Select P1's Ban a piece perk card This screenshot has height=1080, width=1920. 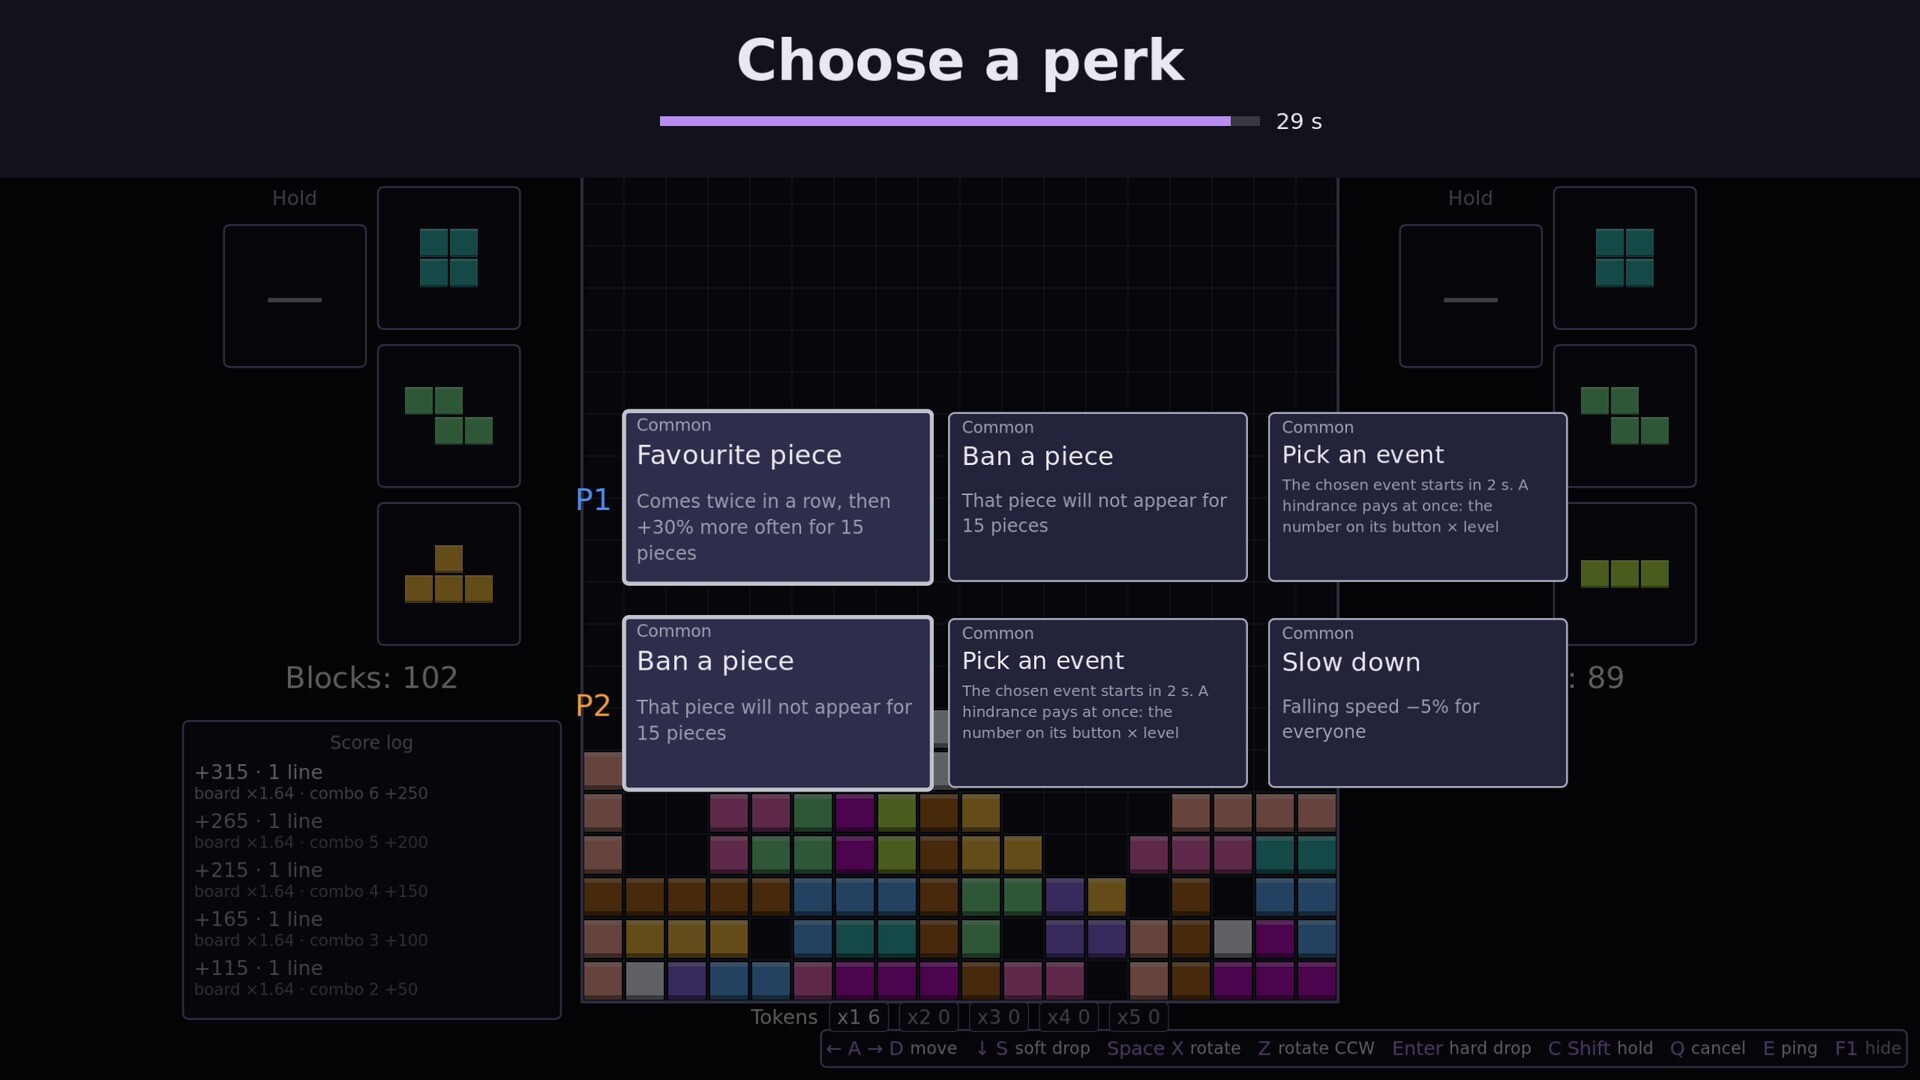pyautogui.click(x=1097, y=497)
